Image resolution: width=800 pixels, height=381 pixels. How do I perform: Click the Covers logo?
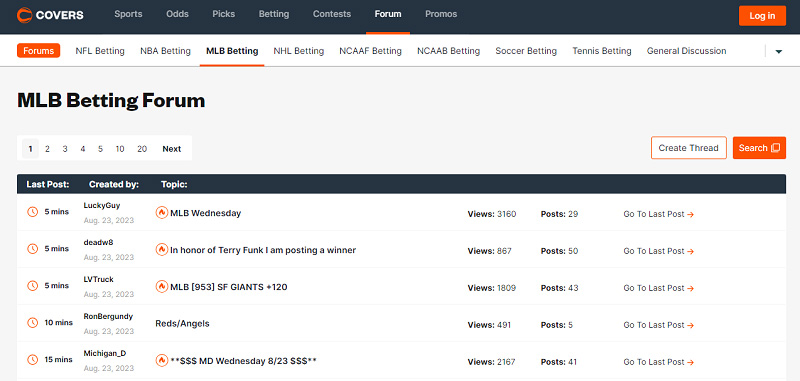click(x=50, y=15)
